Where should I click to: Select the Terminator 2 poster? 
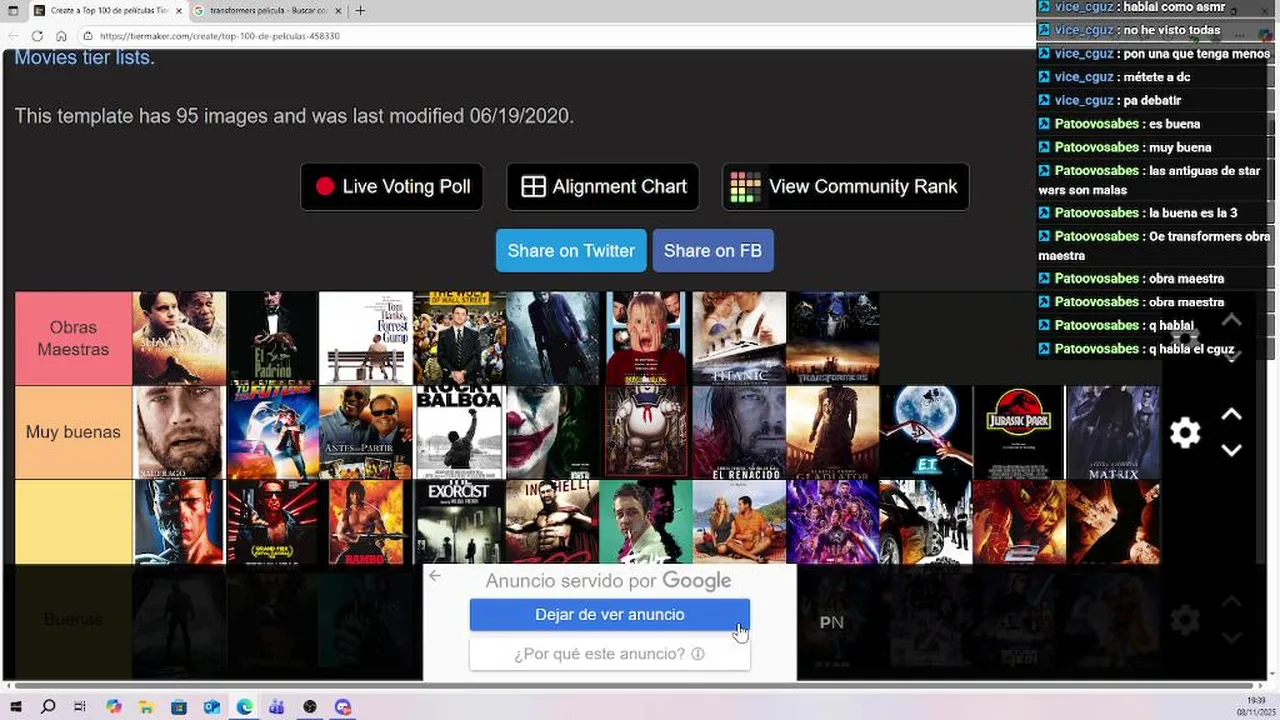point(179,522)
